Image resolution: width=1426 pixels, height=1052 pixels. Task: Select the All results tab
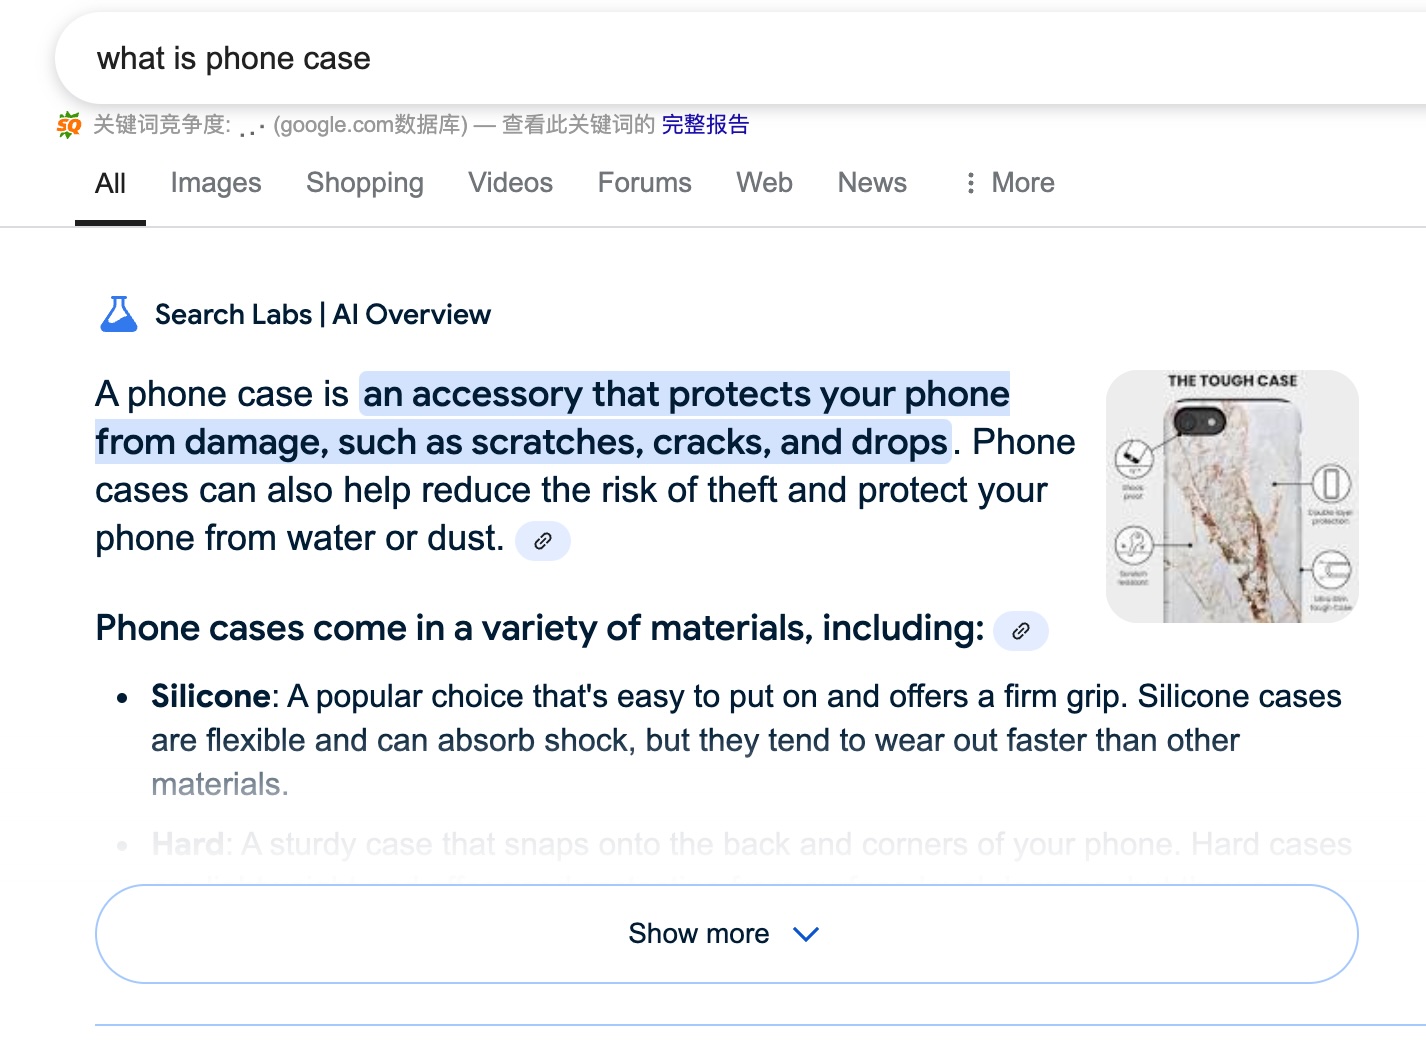110,184
